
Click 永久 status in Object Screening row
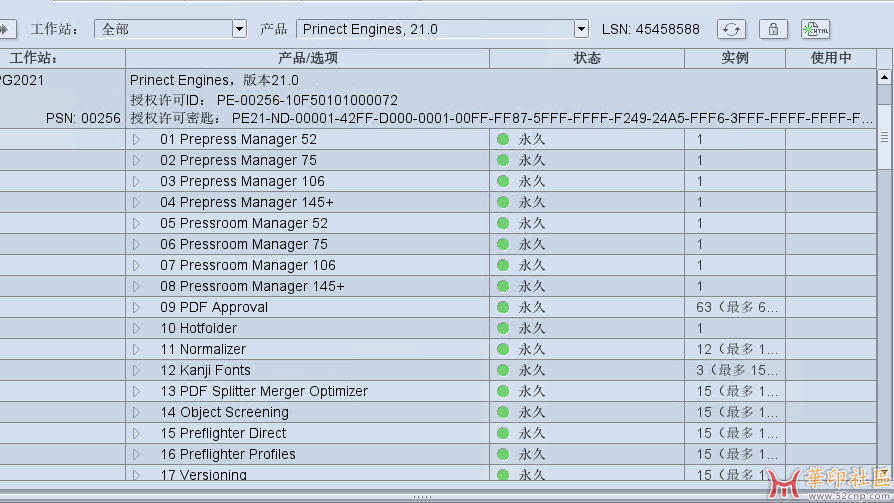coord(531,412)
